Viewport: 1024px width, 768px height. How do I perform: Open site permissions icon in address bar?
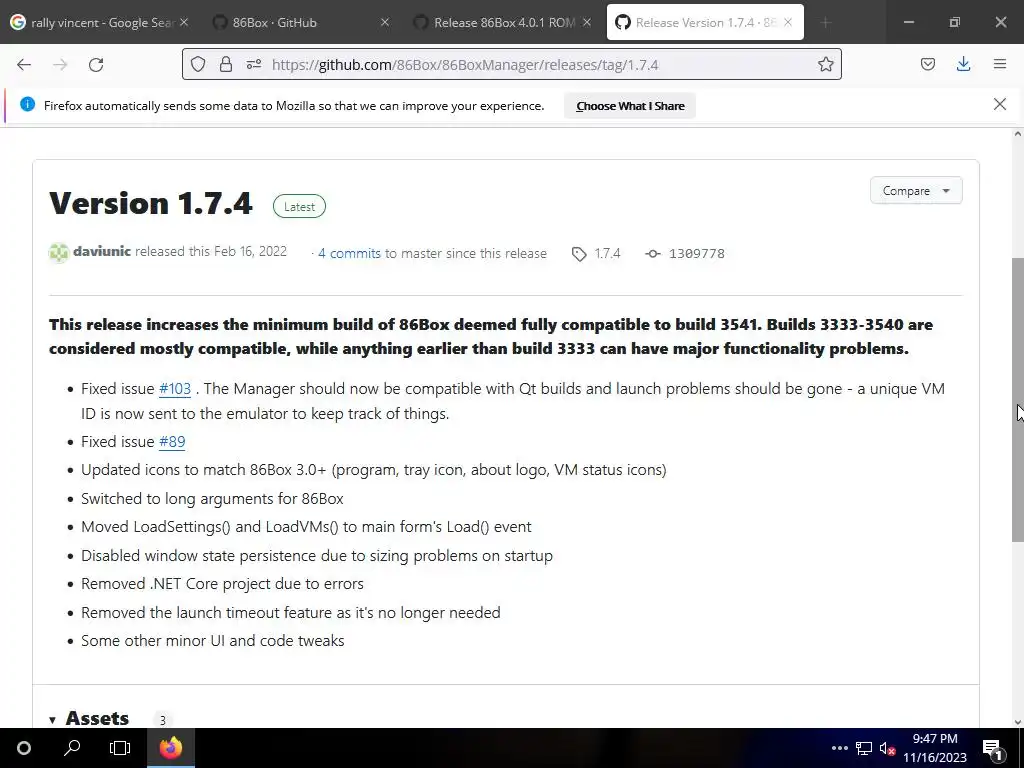click(x=254, y=64)
